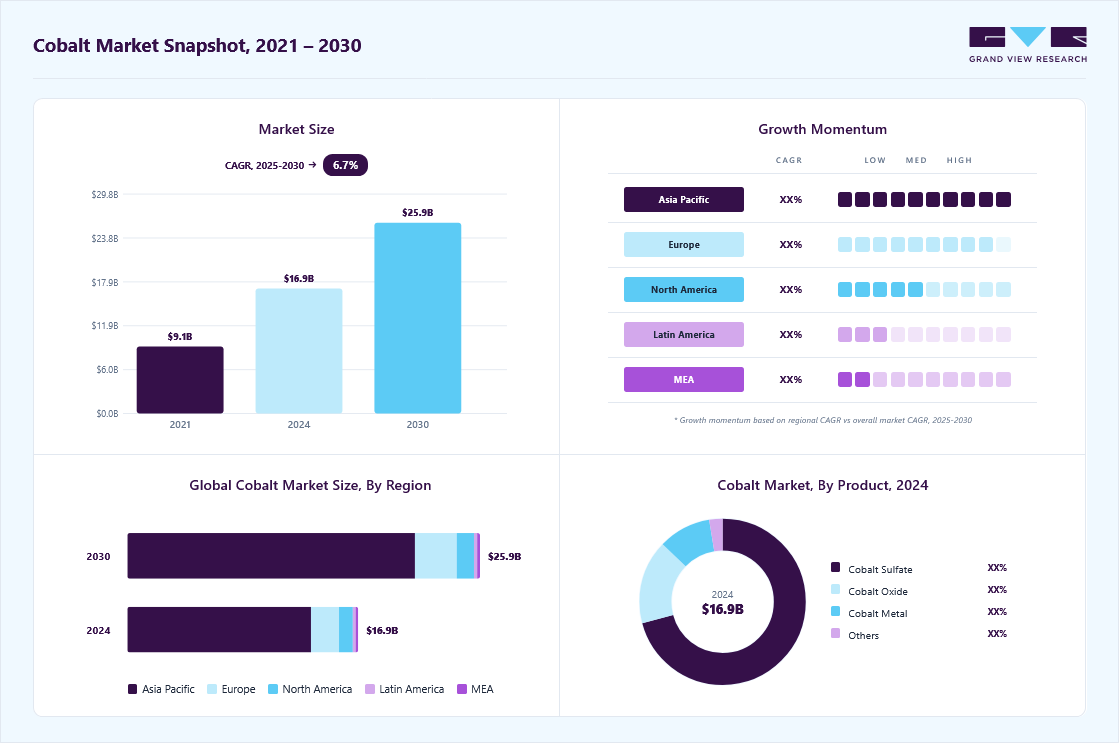Click the 2030 blue bar
This screenshot has height=743, width=1120.
(x=418, y=318)
